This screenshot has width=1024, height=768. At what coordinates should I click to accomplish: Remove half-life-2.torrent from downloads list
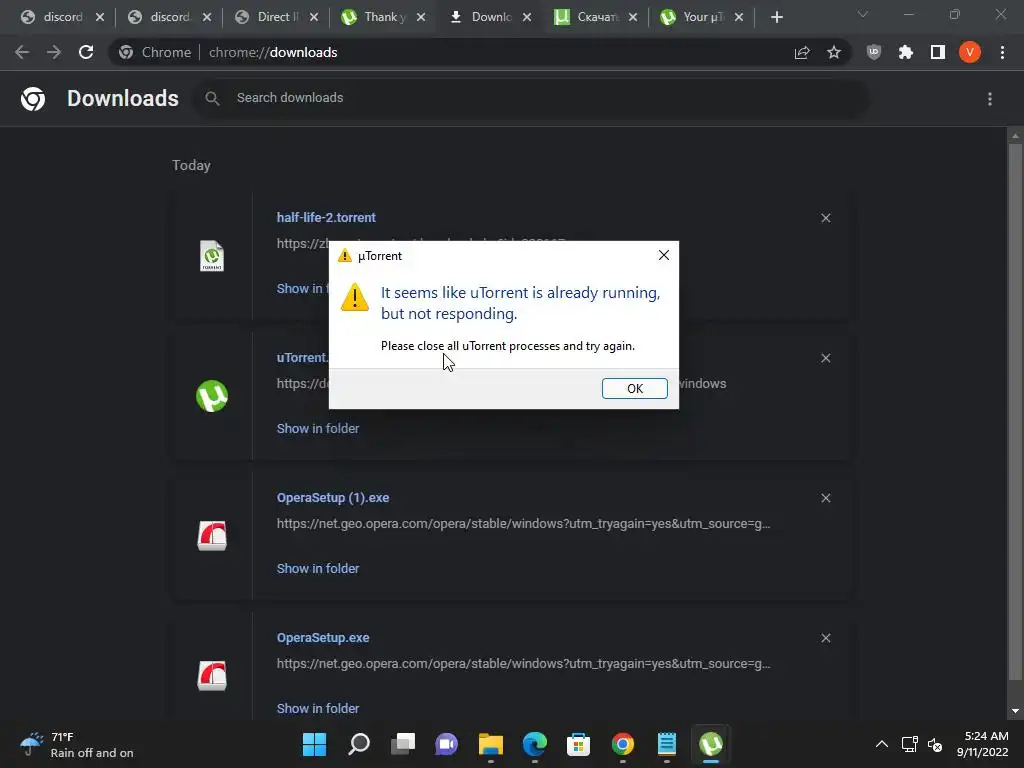coord(825,218)
